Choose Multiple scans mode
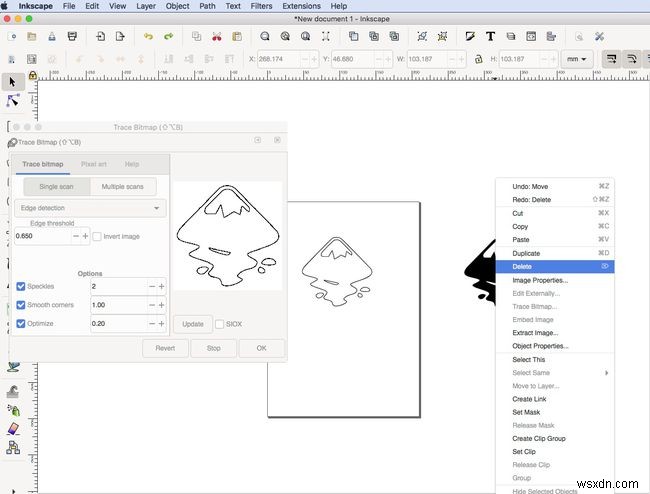 tap(123, 186)
